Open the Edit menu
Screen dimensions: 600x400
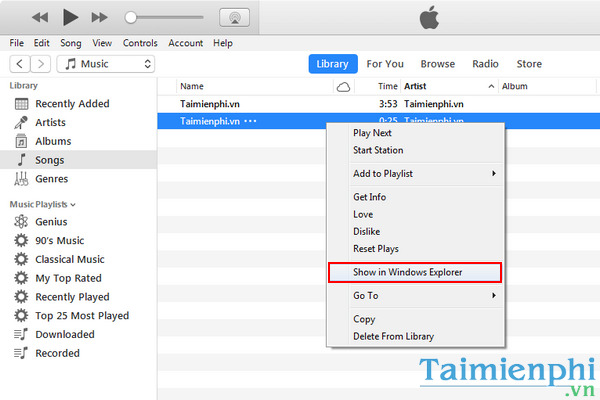[x=41, y=43]
